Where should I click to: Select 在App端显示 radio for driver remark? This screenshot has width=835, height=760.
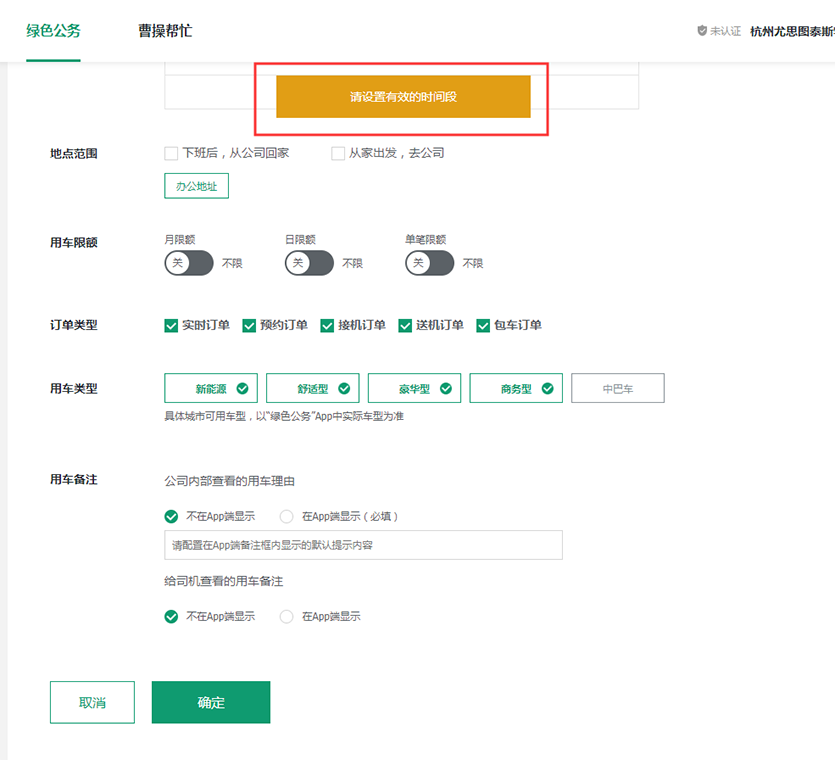pyautogui.click(x=287, y=617)
